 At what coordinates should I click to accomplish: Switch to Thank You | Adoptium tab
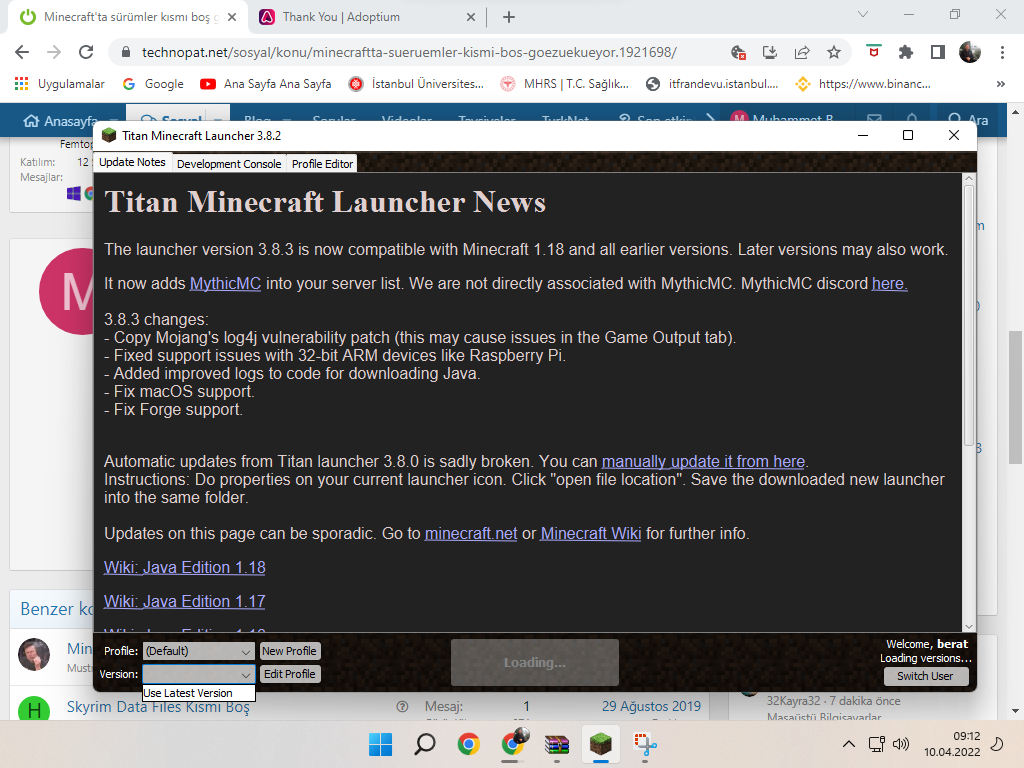click(366, 17)
